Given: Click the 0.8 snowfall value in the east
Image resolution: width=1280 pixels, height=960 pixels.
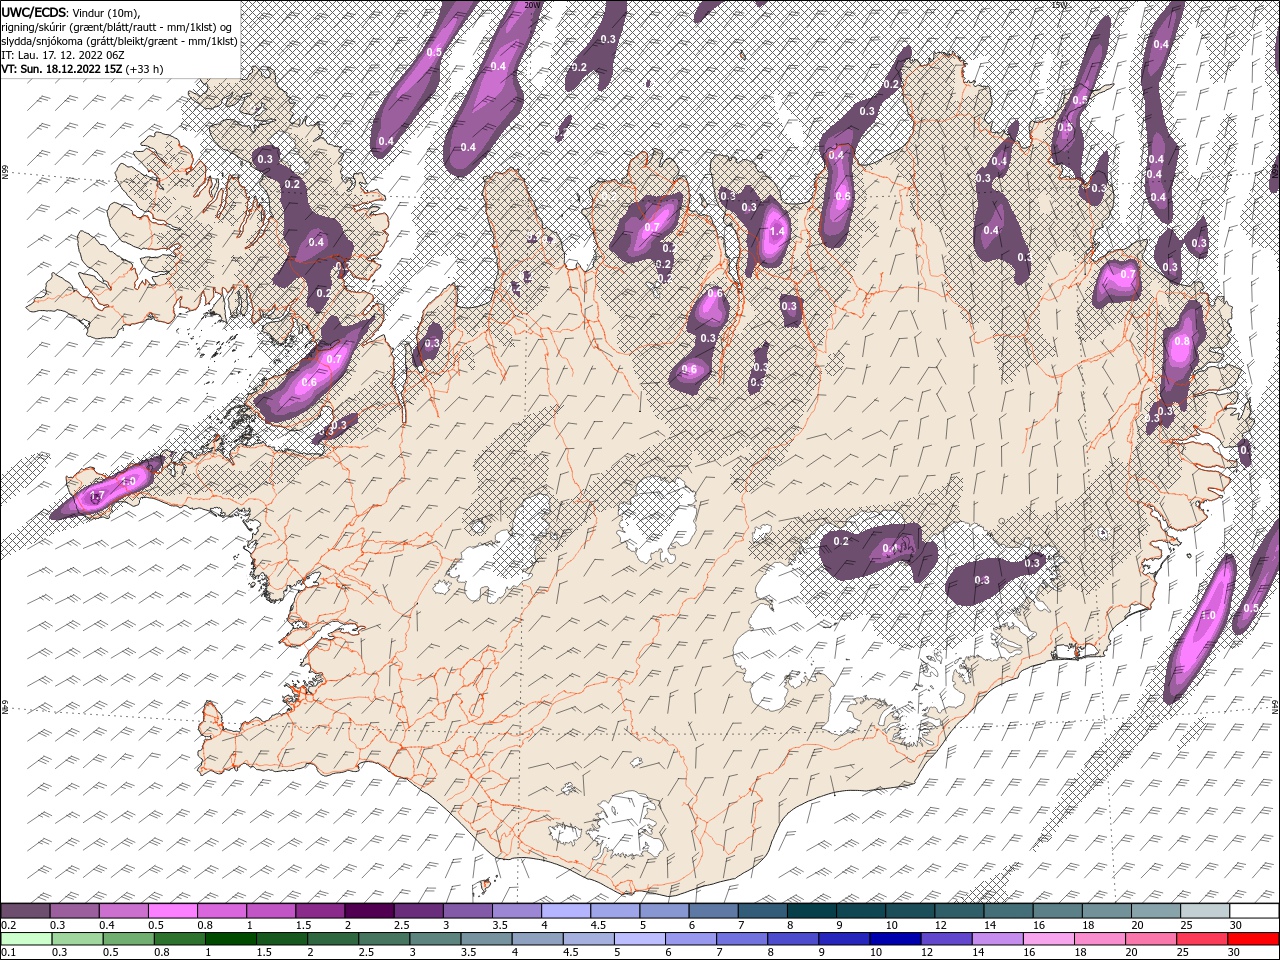Looking at the screenshot, I should click(1182, 341).
